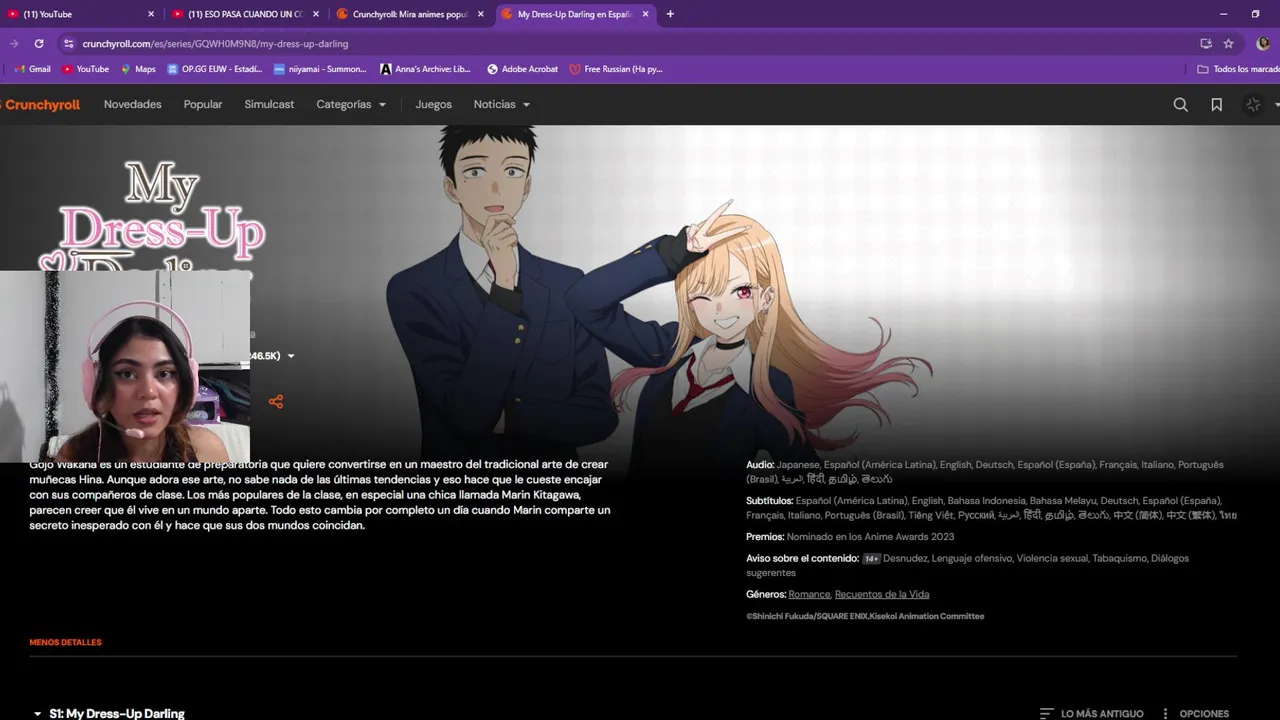Viewport: 1280px width, 720px height.
Task: Open Novedades in navigation
Action: point(132,104)
